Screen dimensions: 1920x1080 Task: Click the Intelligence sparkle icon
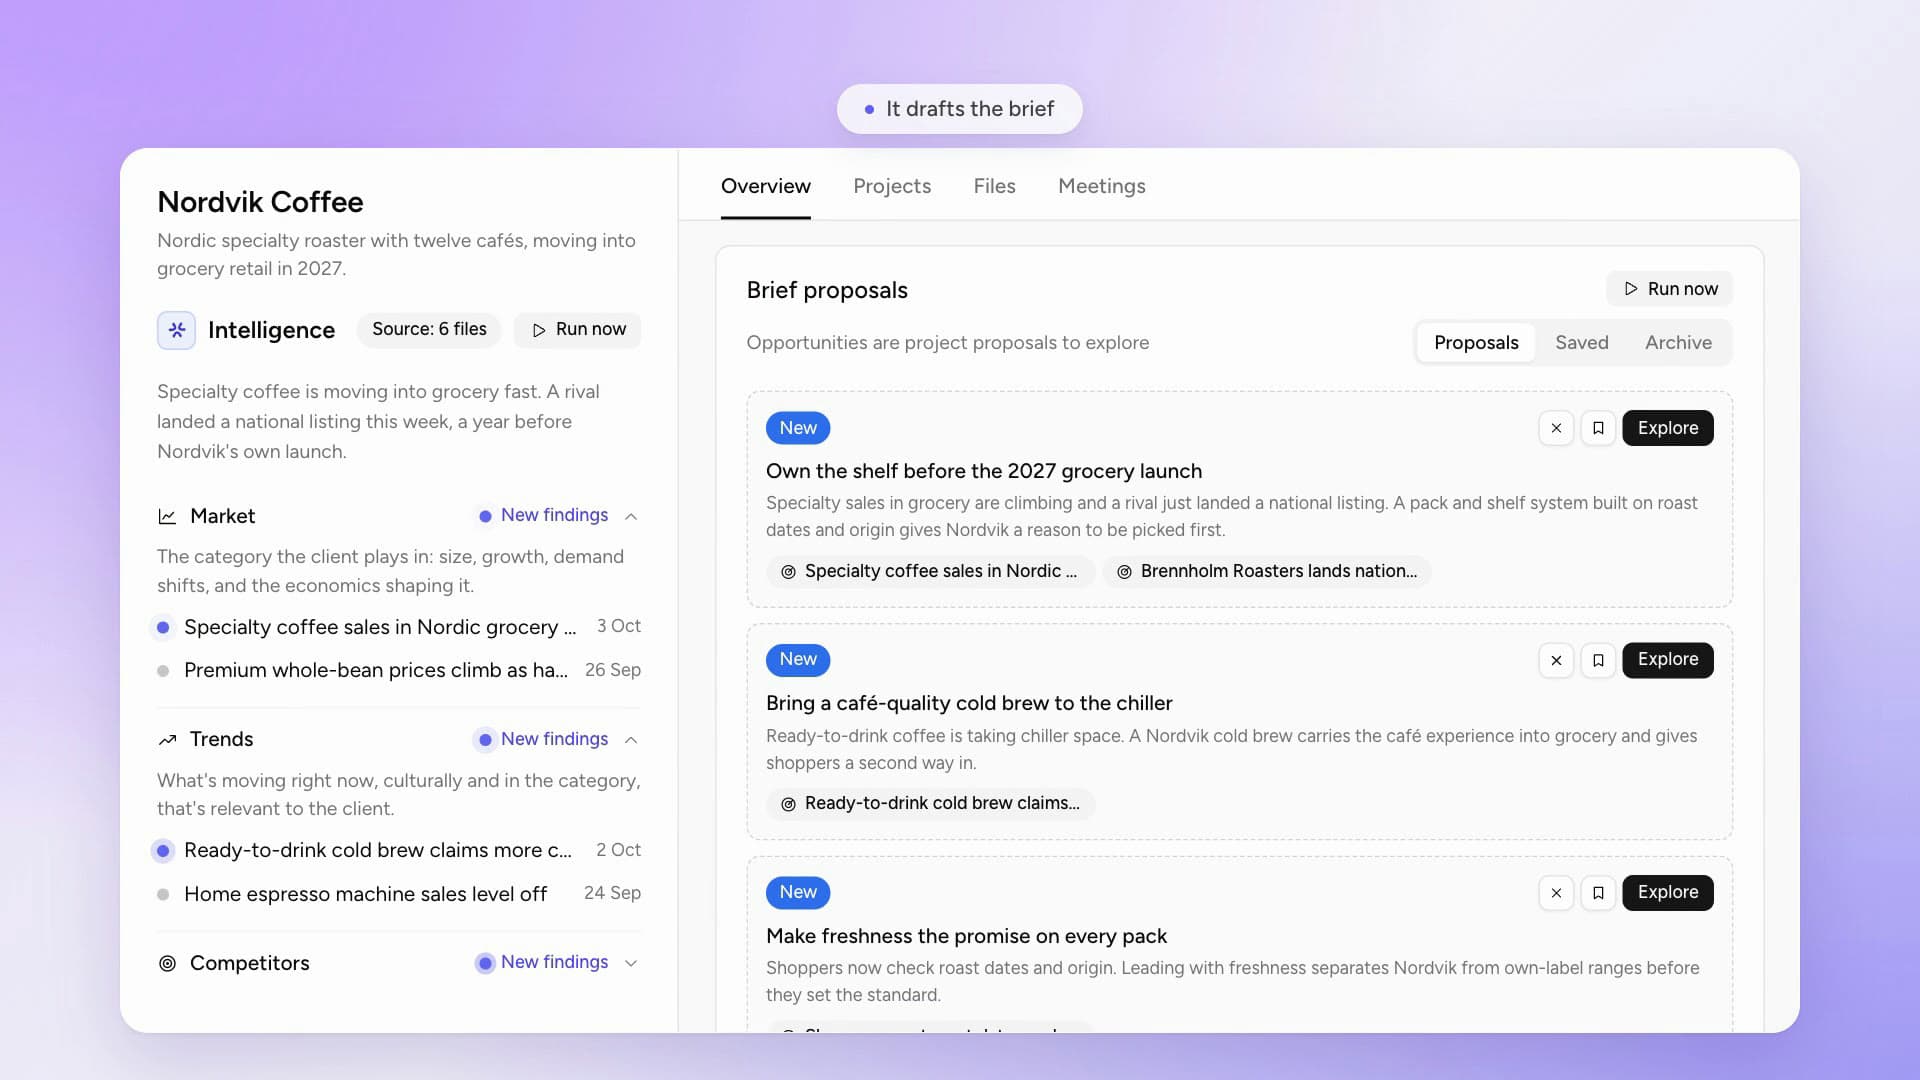176,330
